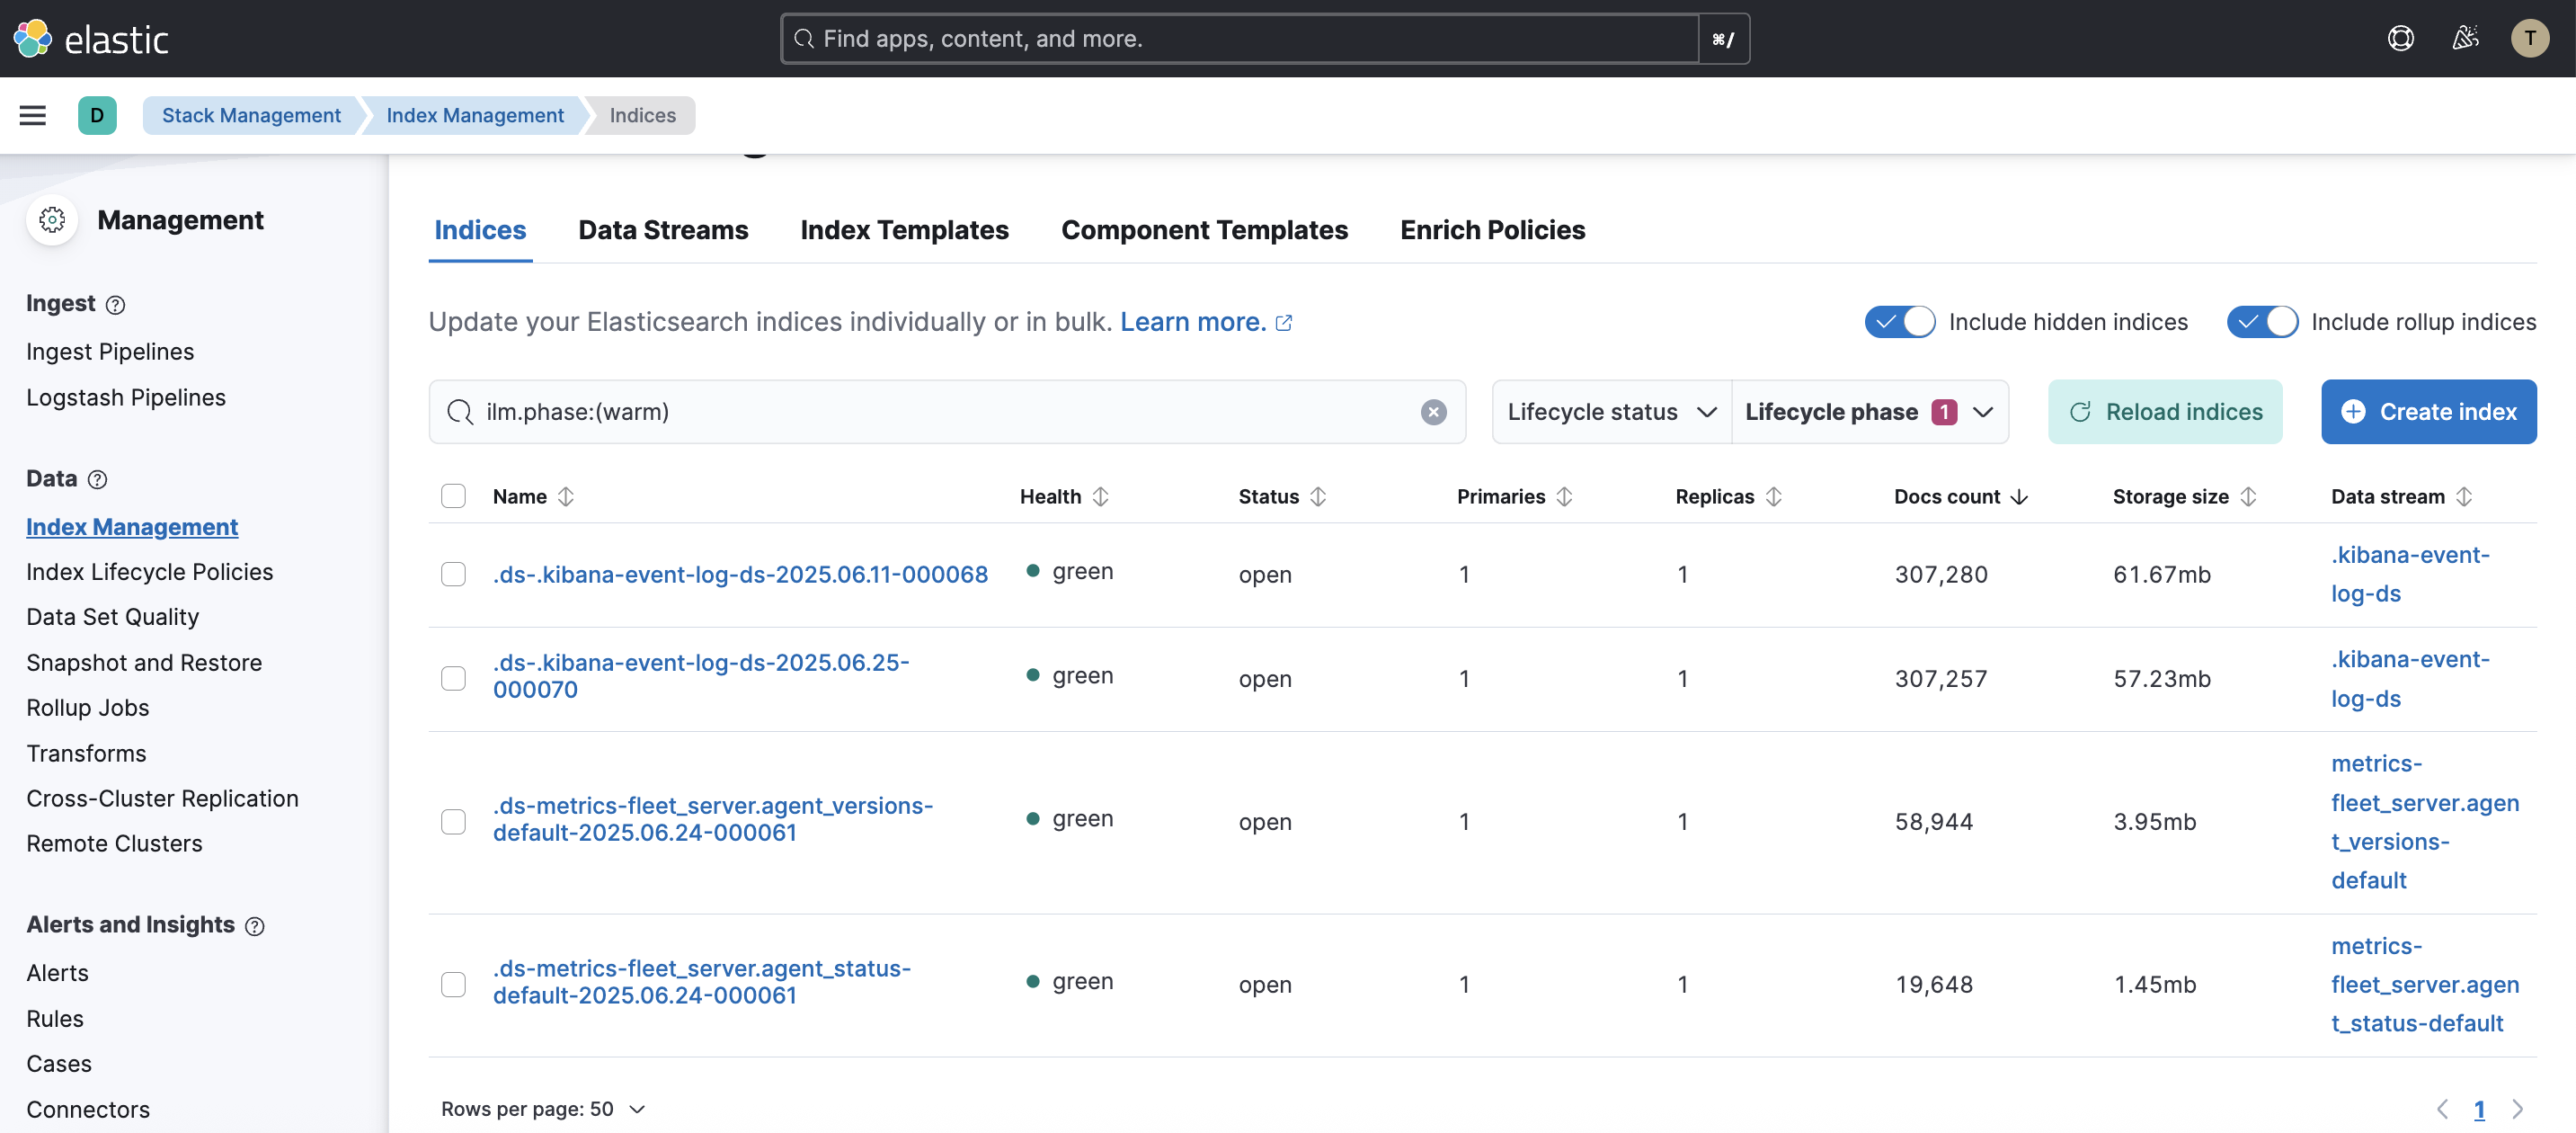2576x1133 pixels.
Task: Show Ingest section help tooltip icon
Action: coord(115,304)
